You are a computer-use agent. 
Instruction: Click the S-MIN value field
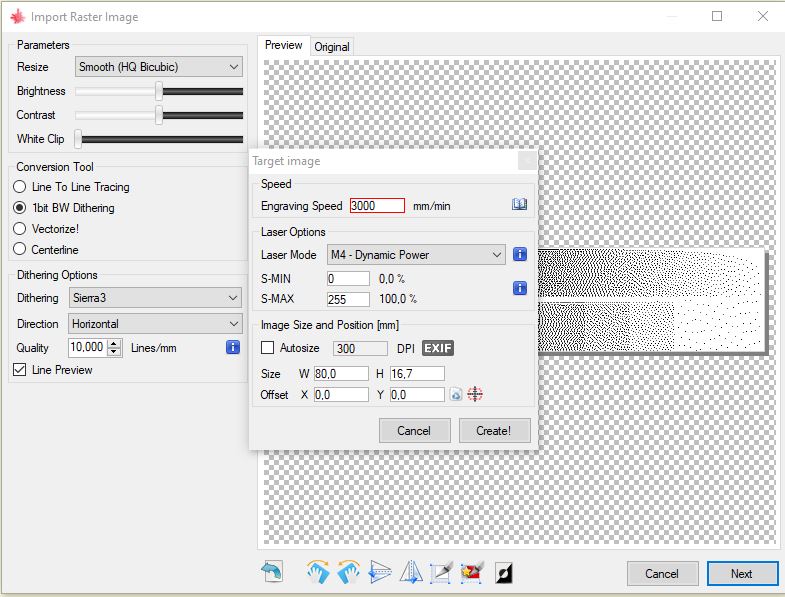pyautogui.click(x=348, y=278)
